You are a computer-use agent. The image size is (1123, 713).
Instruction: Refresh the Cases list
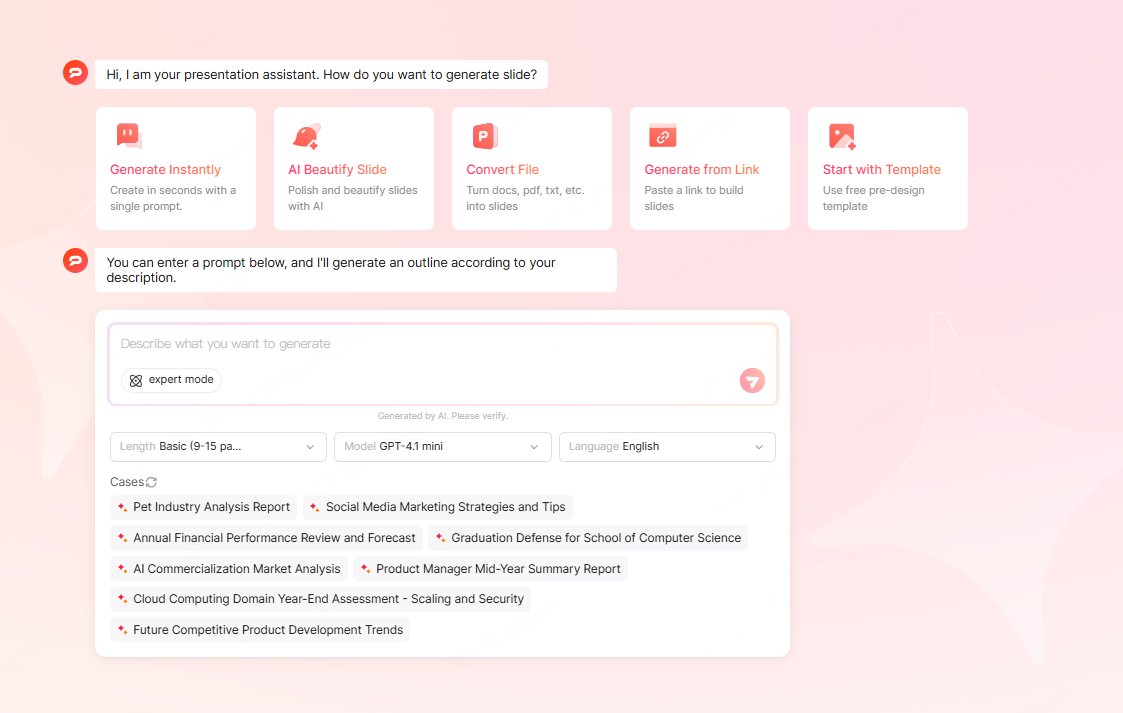point(153,481)
